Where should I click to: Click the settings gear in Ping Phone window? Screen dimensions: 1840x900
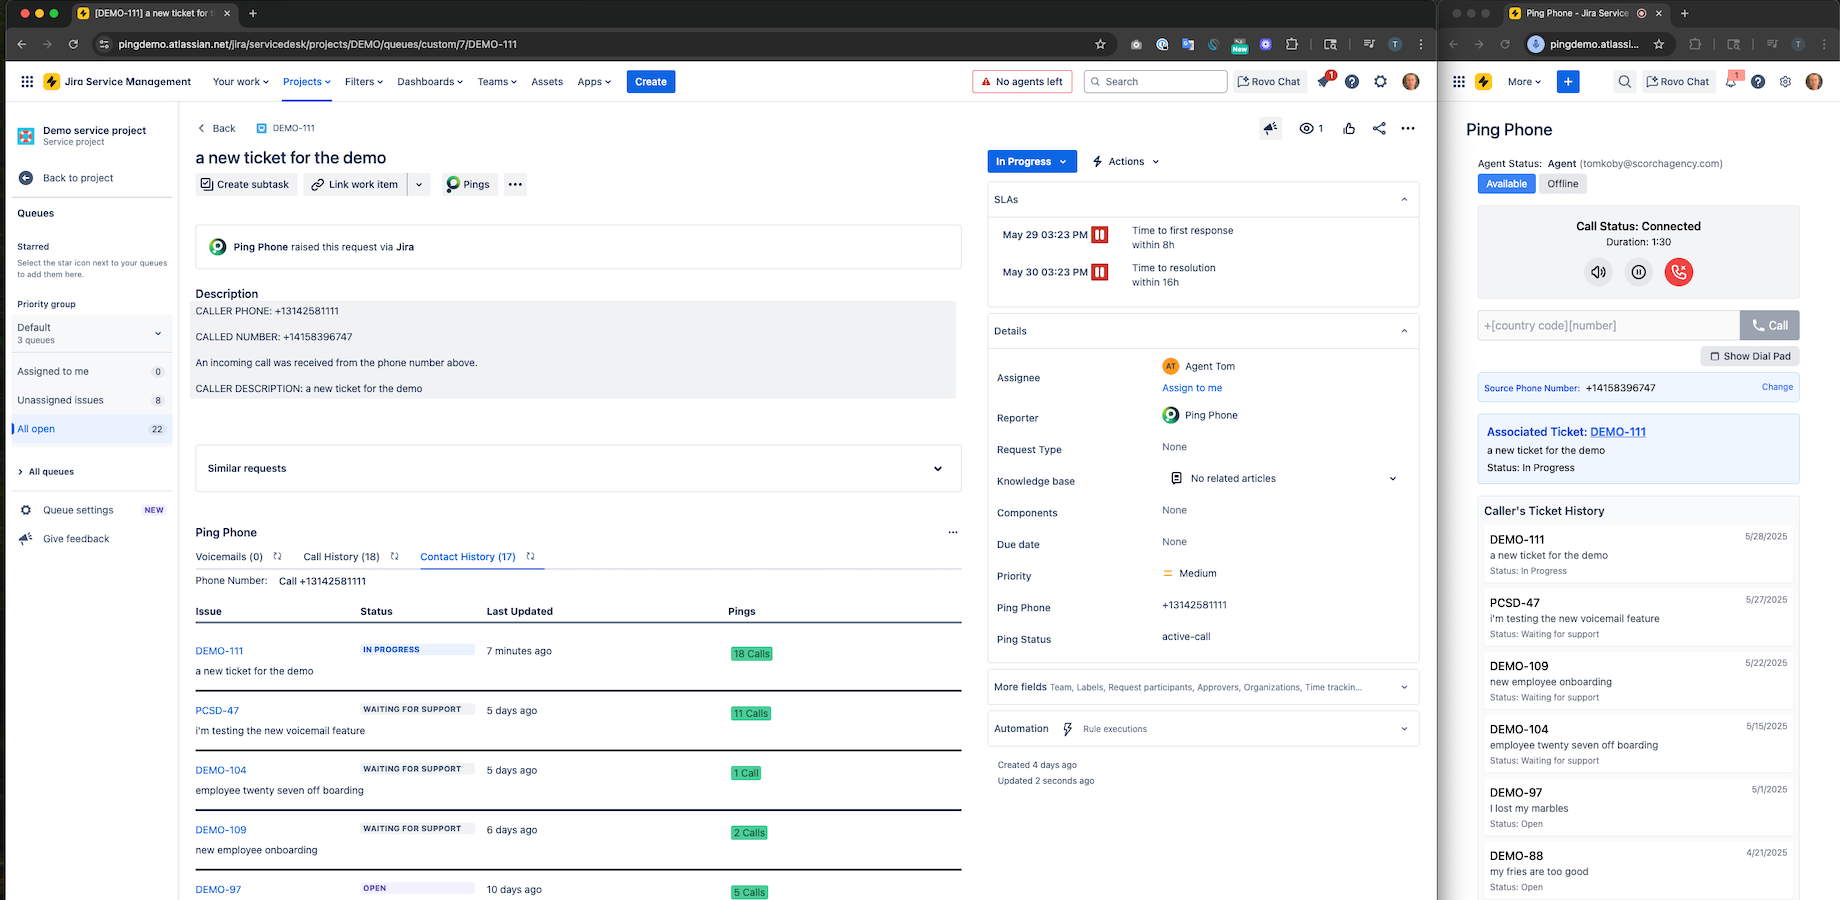tap(1785, 82)
